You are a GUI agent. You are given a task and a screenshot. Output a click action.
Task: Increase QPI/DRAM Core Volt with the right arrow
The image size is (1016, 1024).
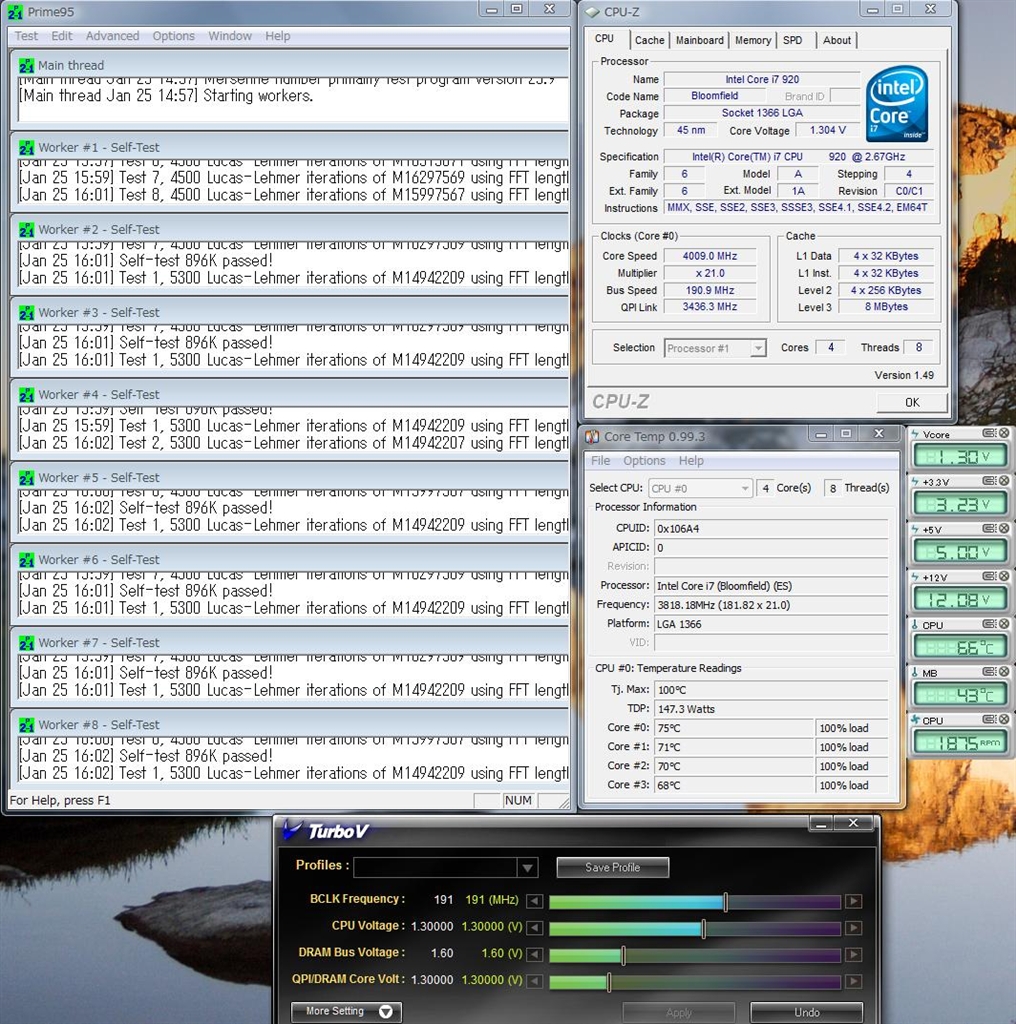click(x=853, y=982)
